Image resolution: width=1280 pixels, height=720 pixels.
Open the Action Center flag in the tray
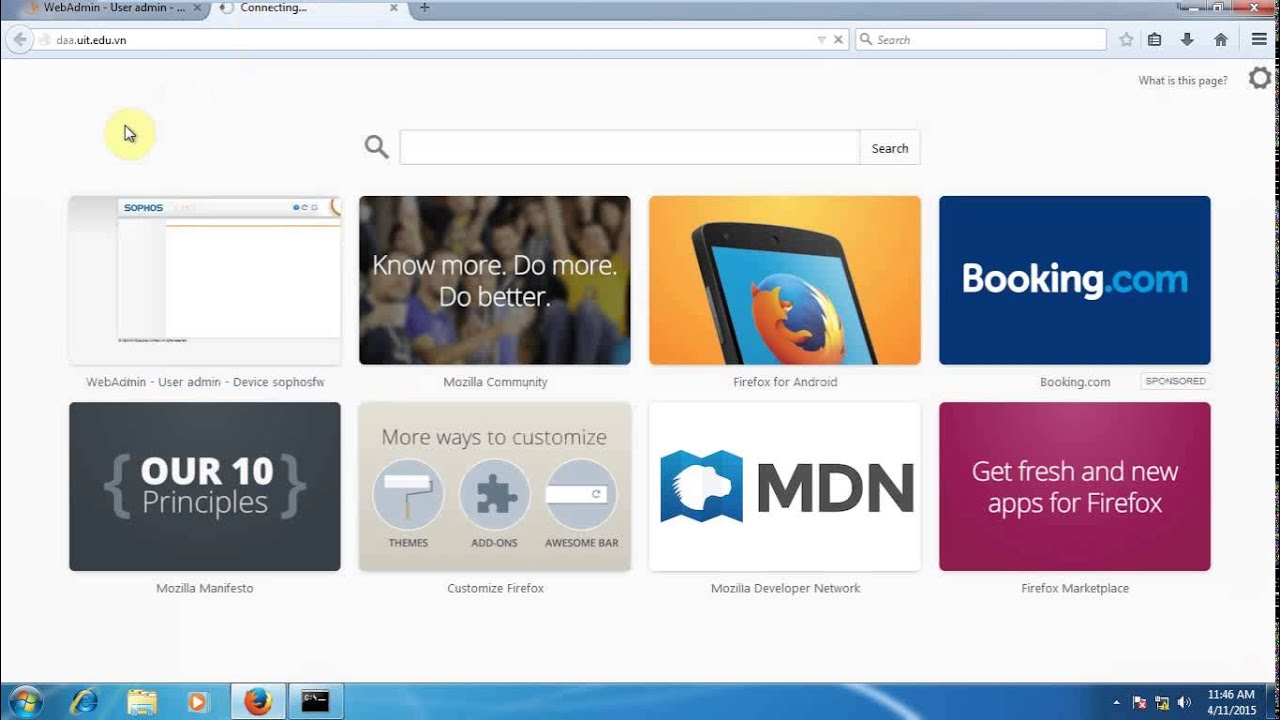(1139, 702)
